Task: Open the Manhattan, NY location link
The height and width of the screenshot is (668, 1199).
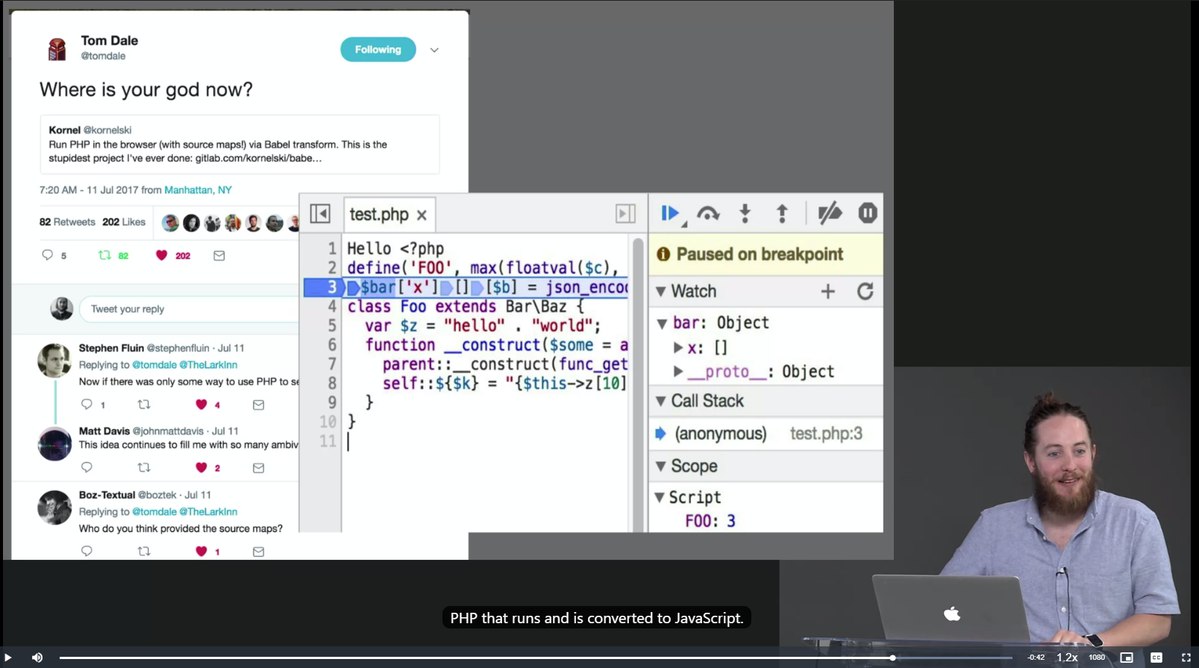Action: 197,190
